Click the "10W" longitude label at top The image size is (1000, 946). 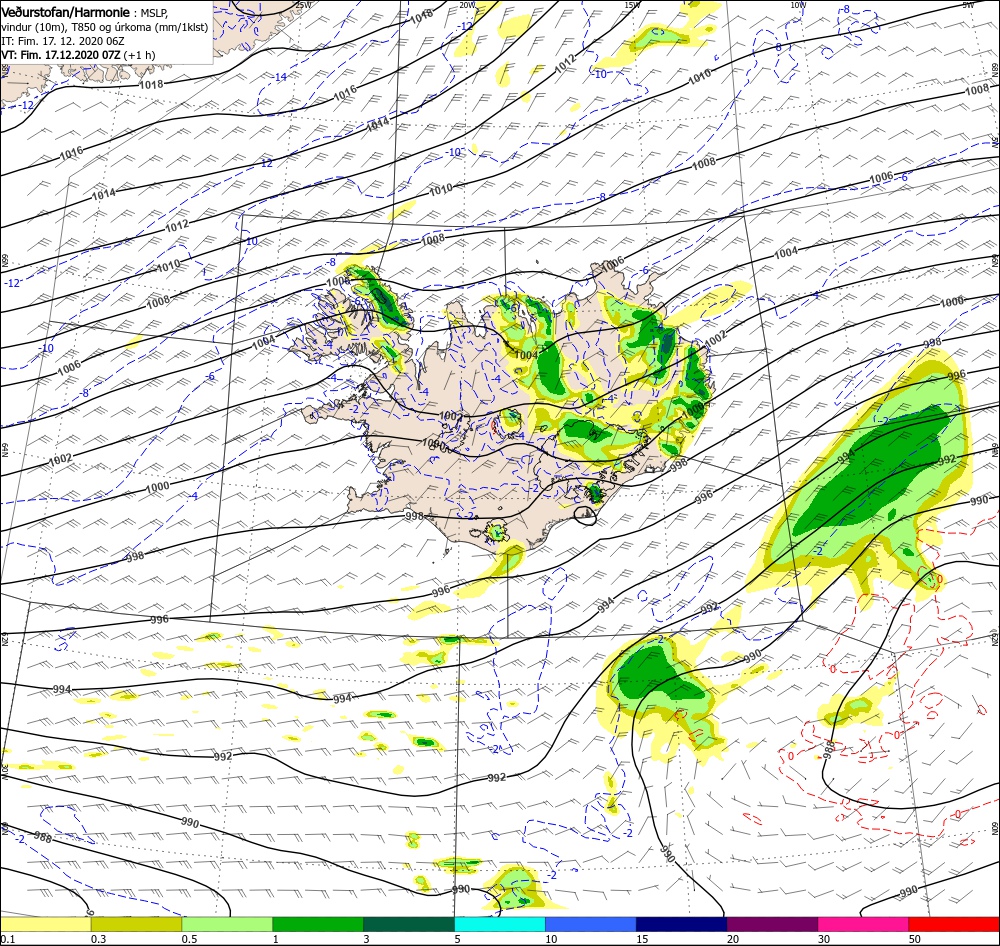coord(798,5)
